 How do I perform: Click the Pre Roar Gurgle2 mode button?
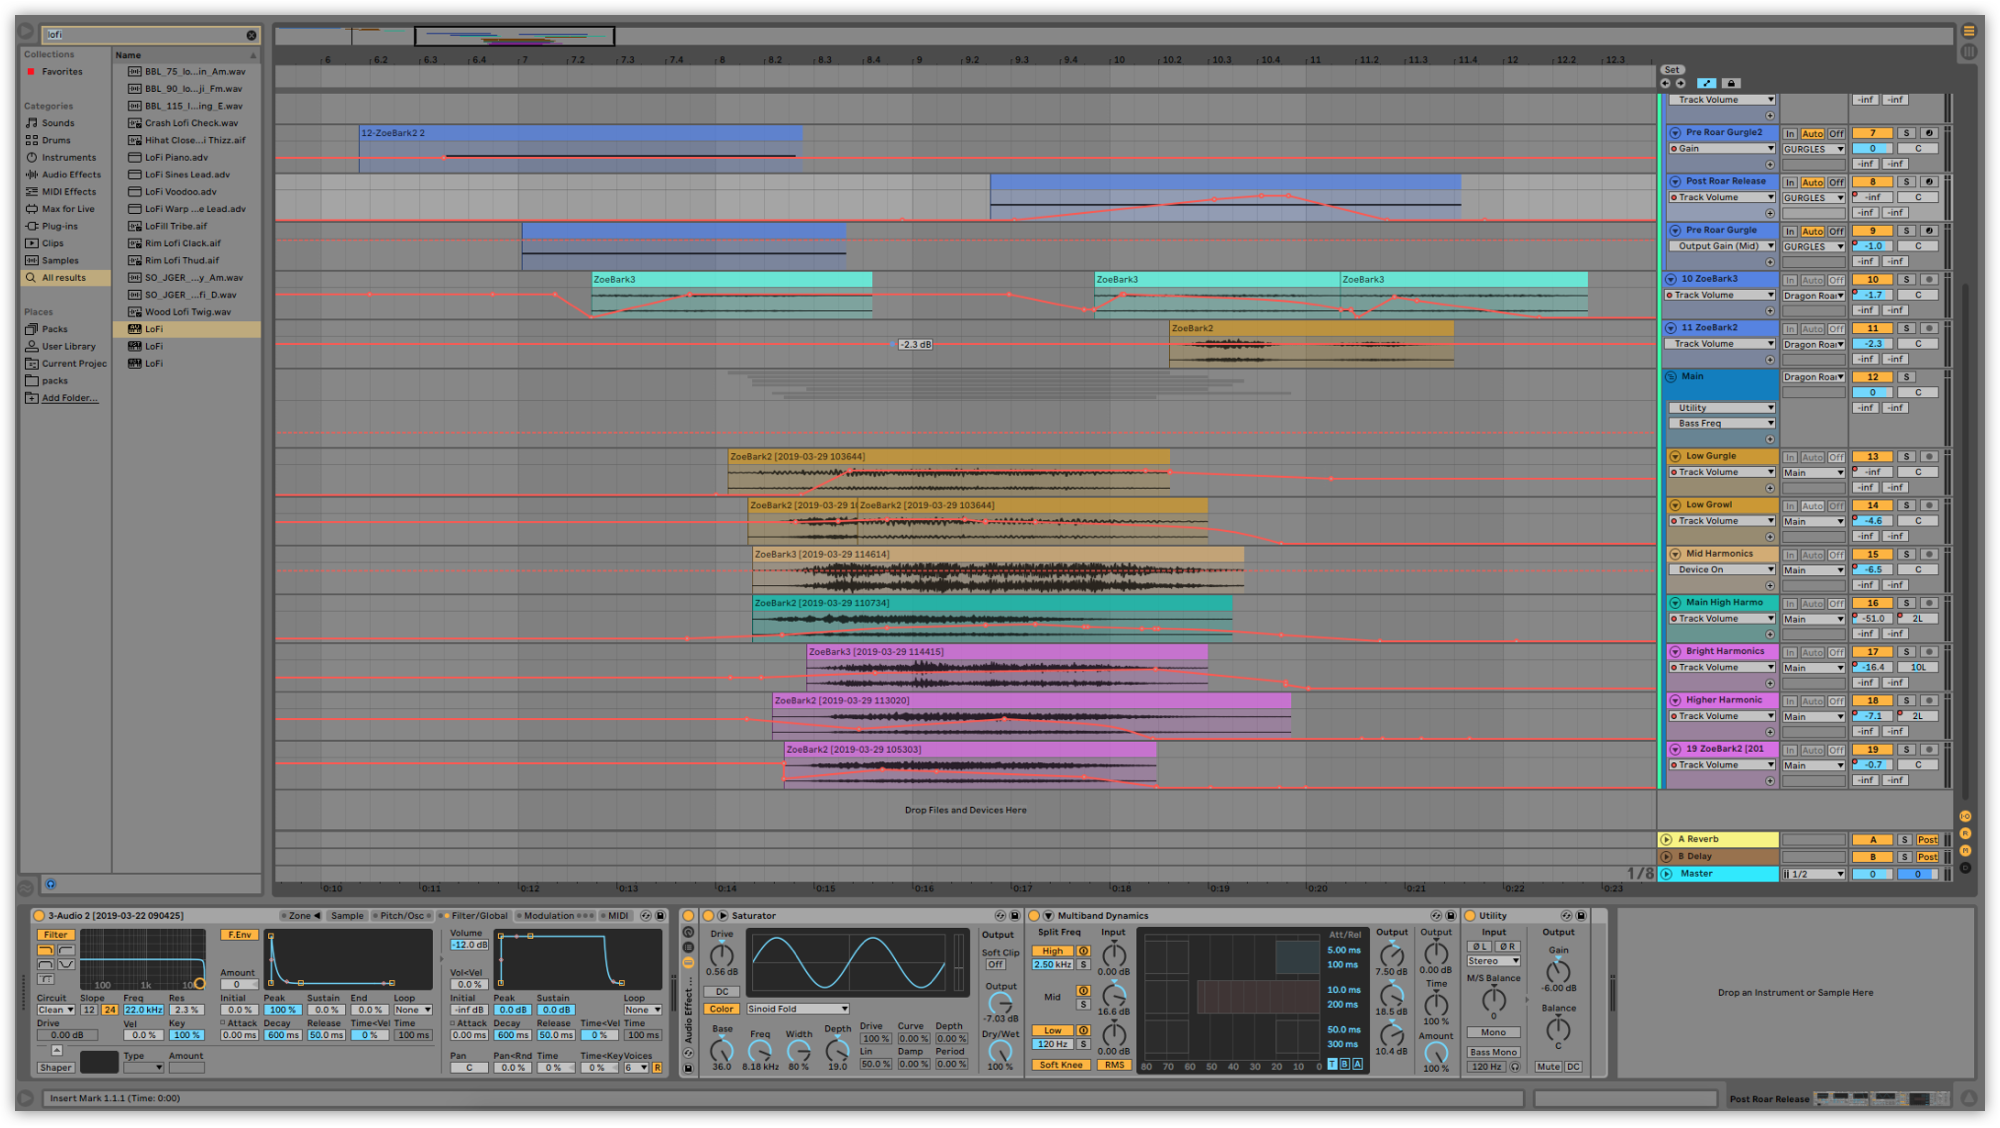(x=1929, y=133)
